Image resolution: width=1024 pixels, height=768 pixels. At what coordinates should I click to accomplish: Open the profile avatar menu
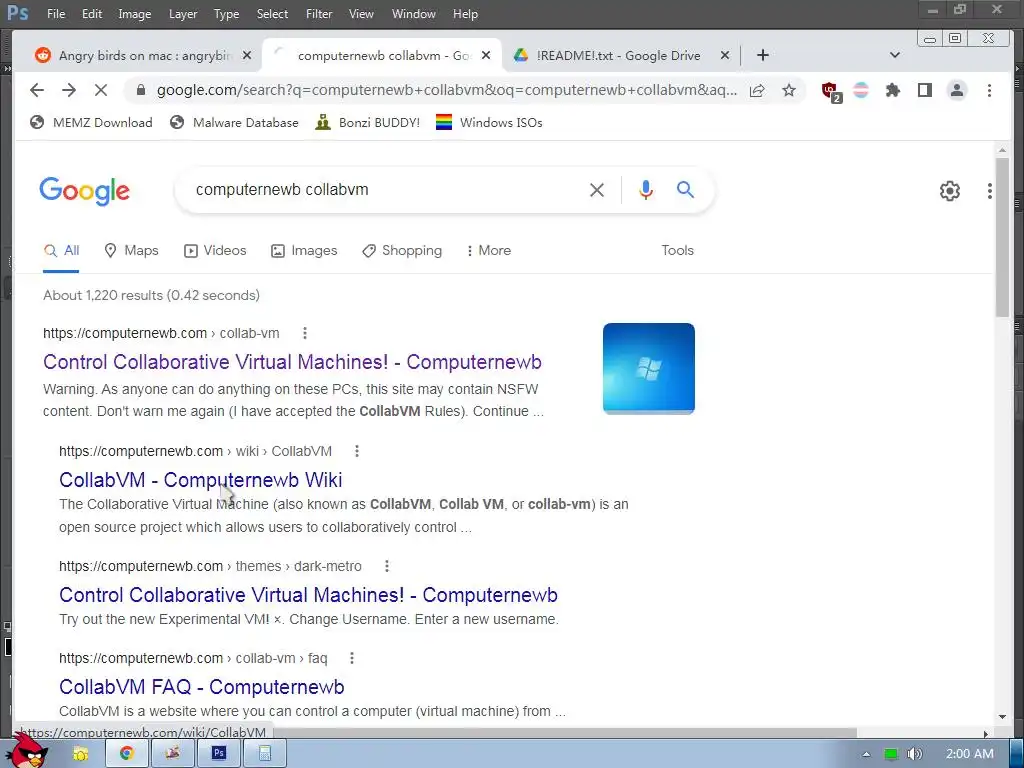click(x=957, y=90)
